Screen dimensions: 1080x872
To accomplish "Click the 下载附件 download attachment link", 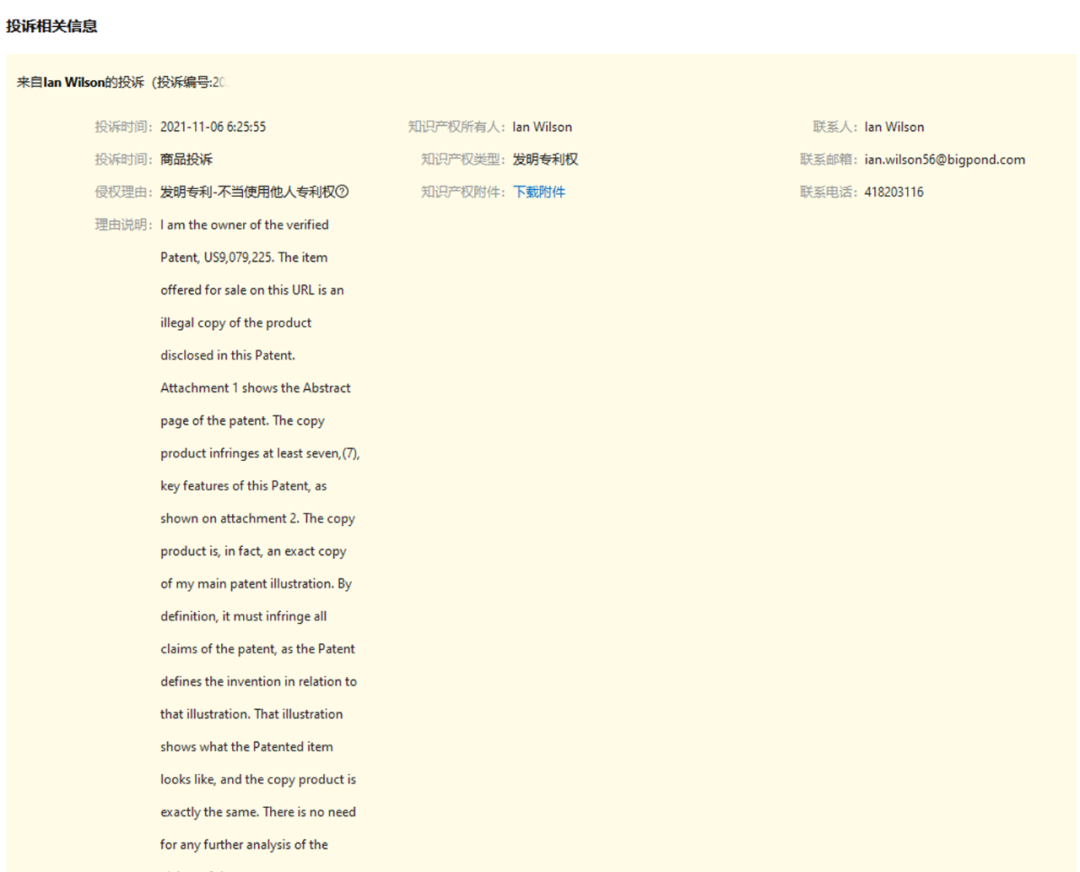I will (539, 192).
